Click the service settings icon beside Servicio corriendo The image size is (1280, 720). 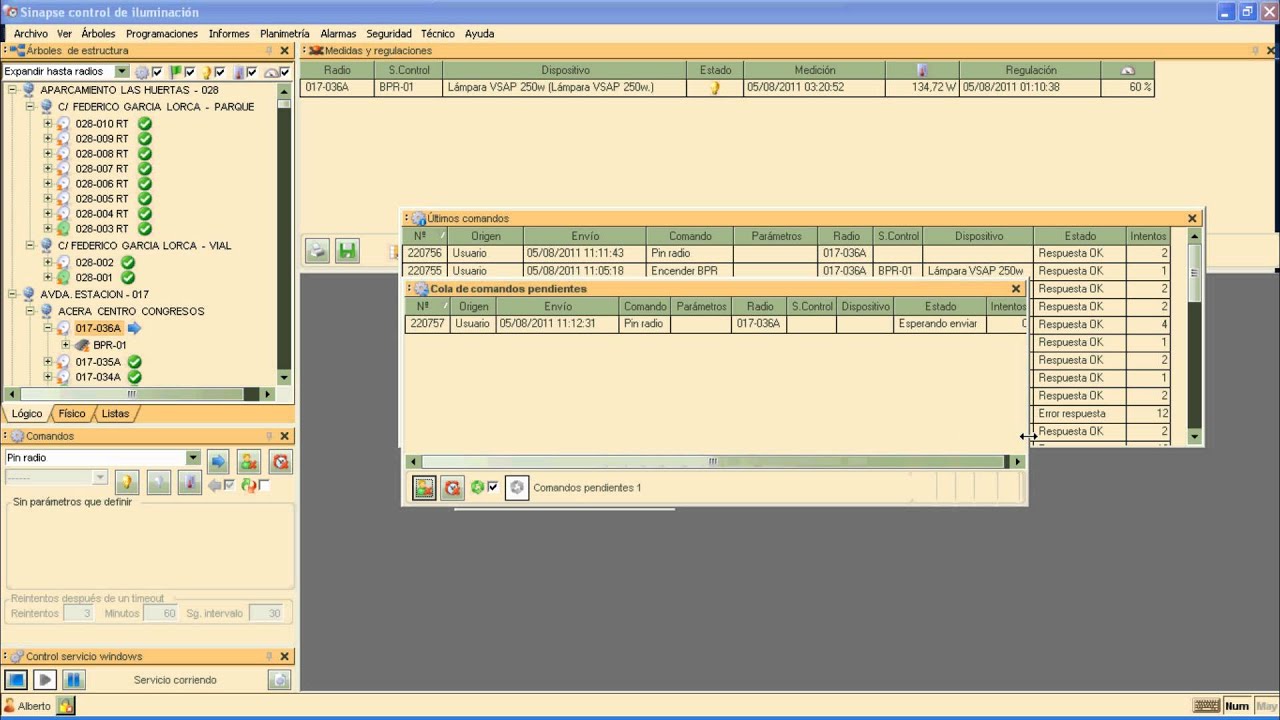point(280,680)
